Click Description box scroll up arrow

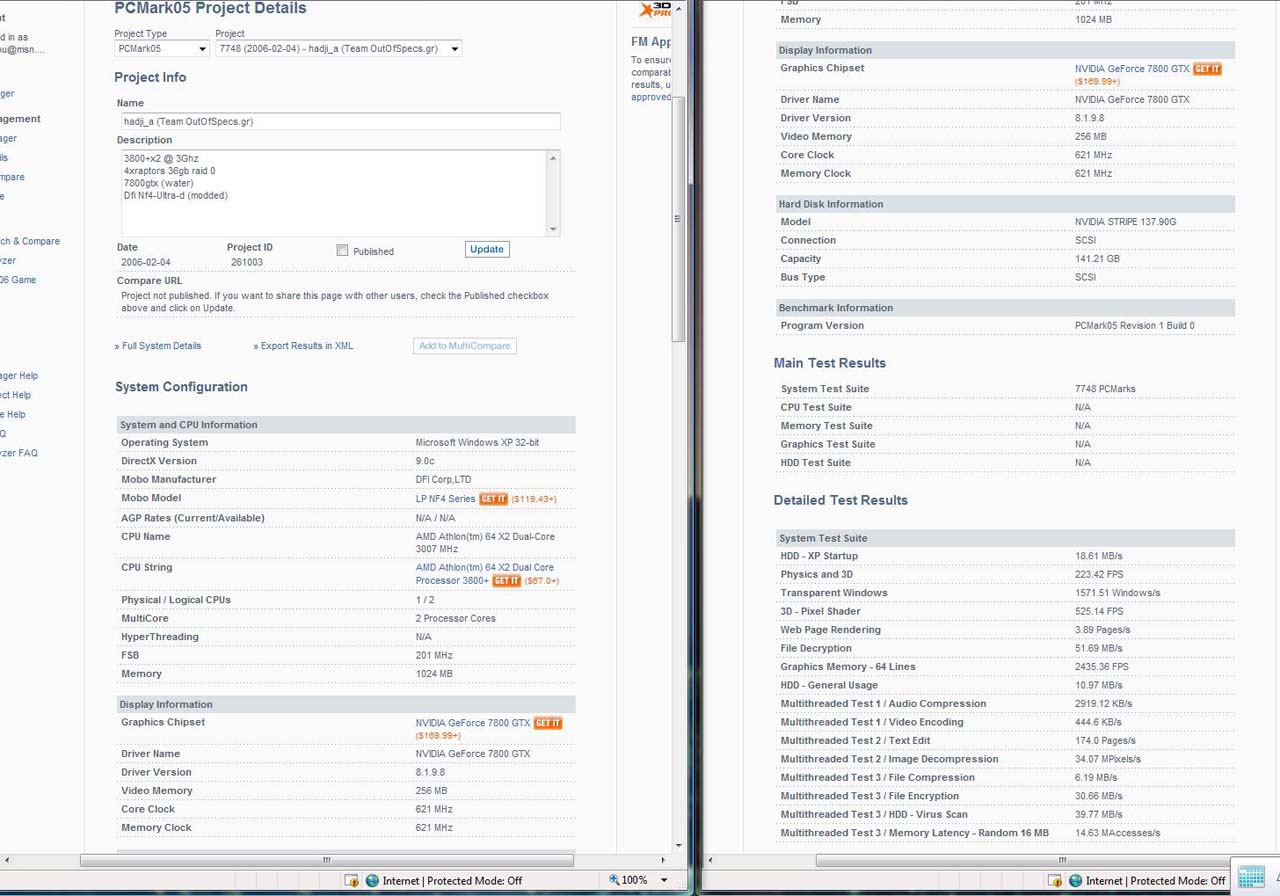tap(553, 157)
